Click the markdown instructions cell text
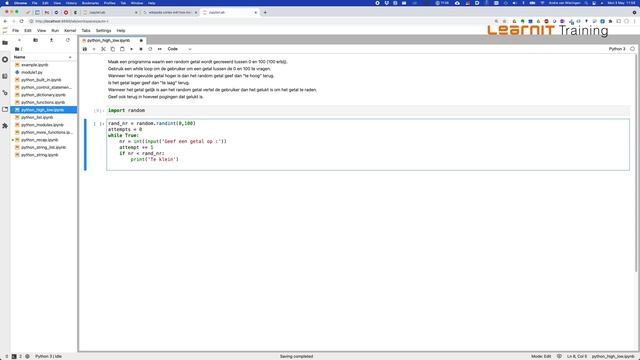This screenshot has width=640, height=360. tap(212, 79)
